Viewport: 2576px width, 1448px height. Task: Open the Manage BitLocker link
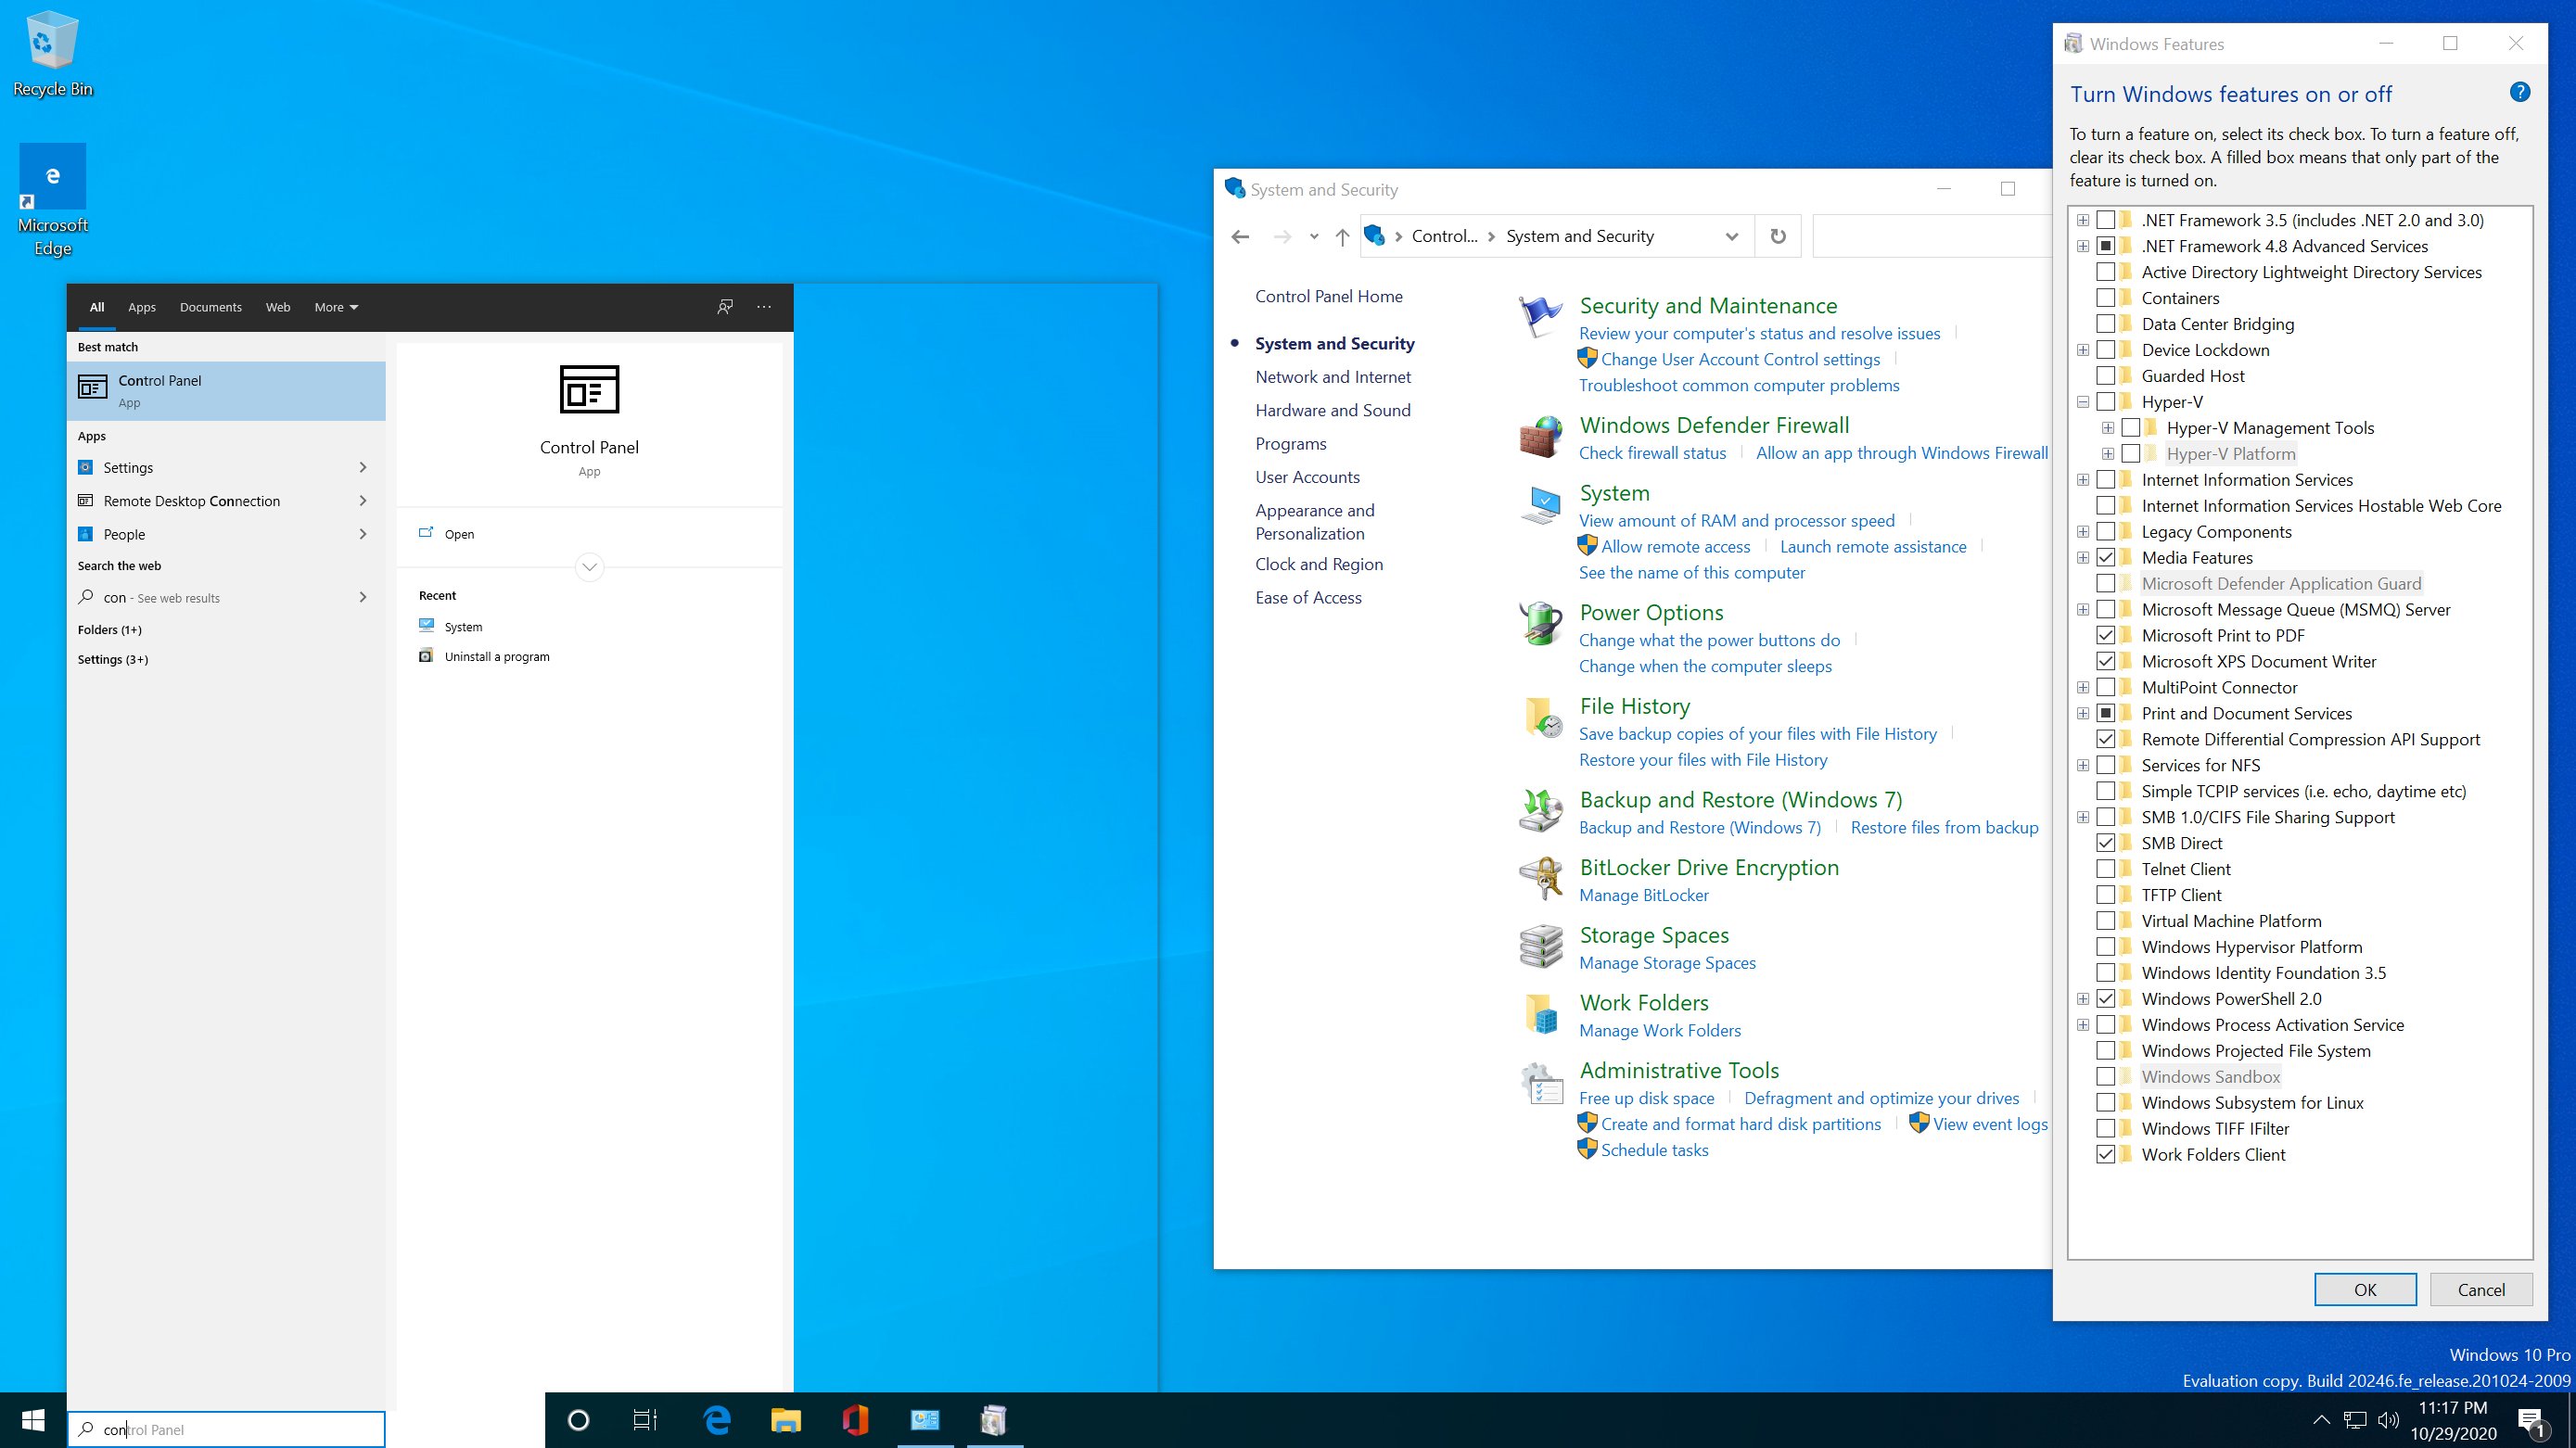coord(1644,895)
